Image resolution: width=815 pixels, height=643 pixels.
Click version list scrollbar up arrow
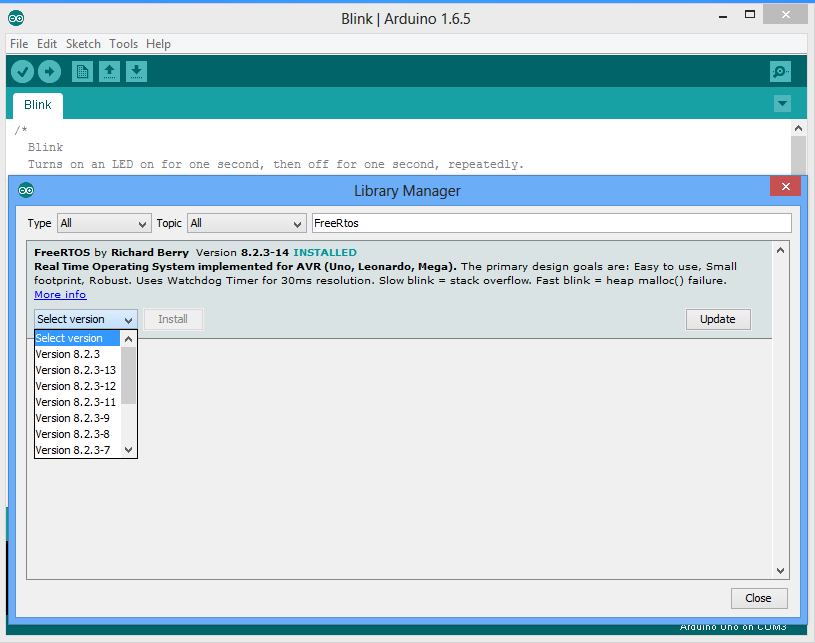click(129, 339)
